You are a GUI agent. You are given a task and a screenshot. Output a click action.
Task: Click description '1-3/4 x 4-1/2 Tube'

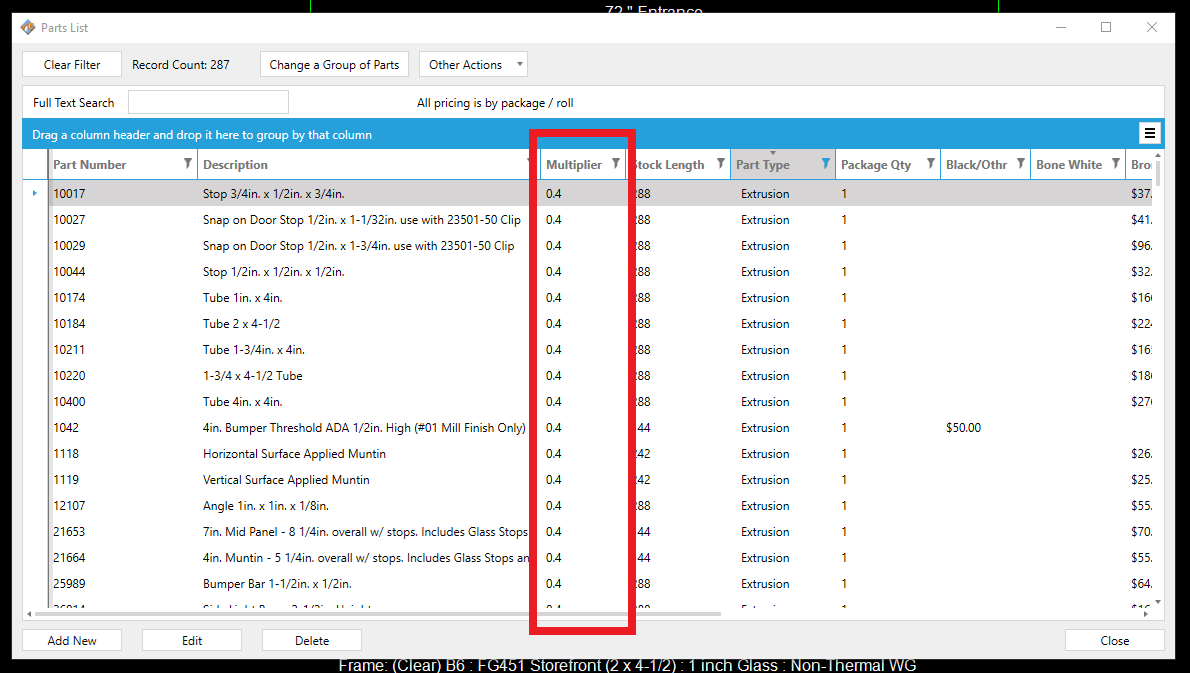(x=253, y=376)
